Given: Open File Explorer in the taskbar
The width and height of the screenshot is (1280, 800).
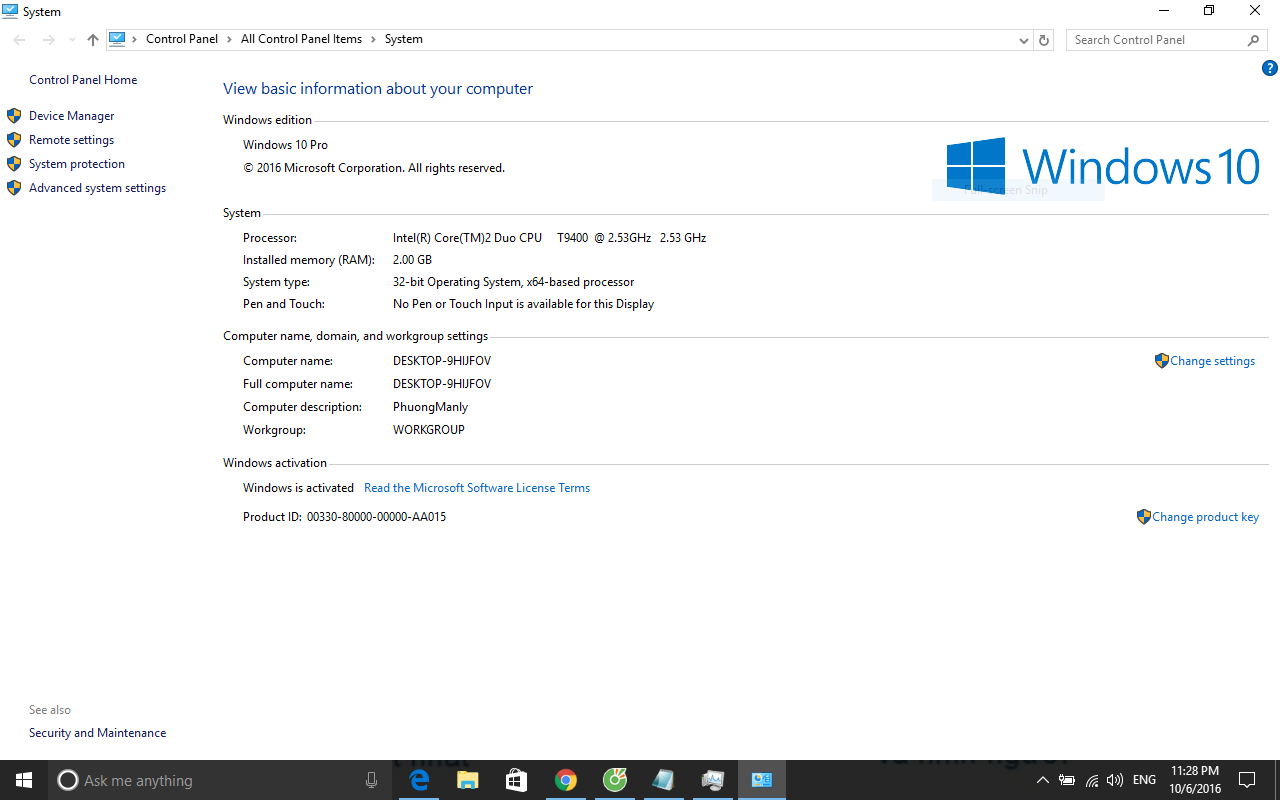Looking at the screenshot, I should pos(468,780).
